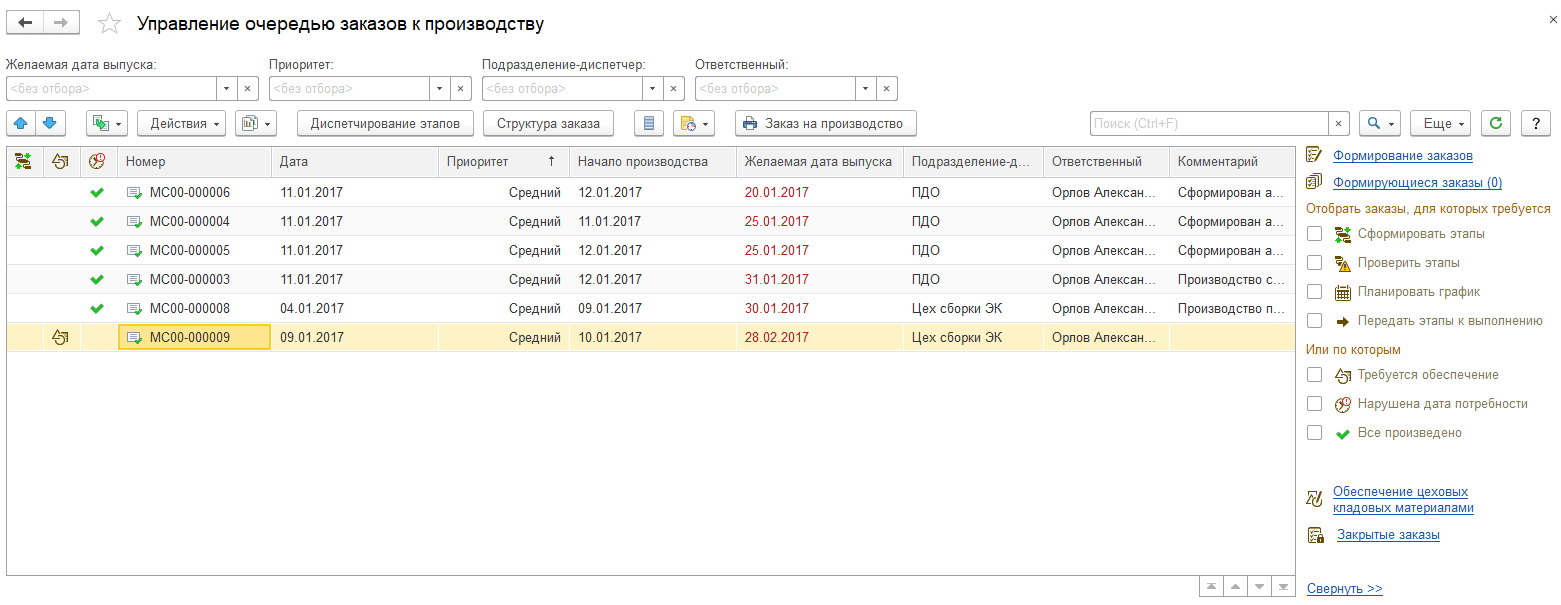Image resolution: width=1561 pixels, height=605 pixels.
Task: Open the reports icon dropdown next to Действия
Action: (x=255, y=123)
